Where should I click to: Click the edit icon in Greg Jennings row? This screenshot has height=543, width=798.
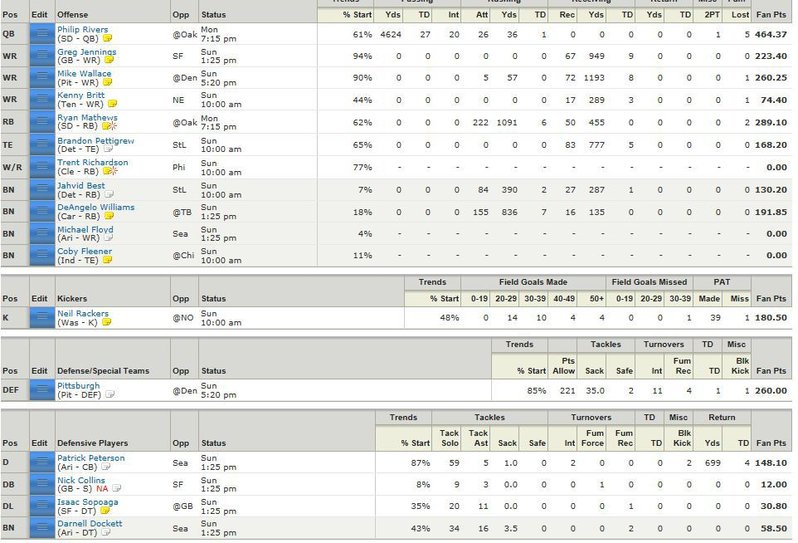click(42, 55)
